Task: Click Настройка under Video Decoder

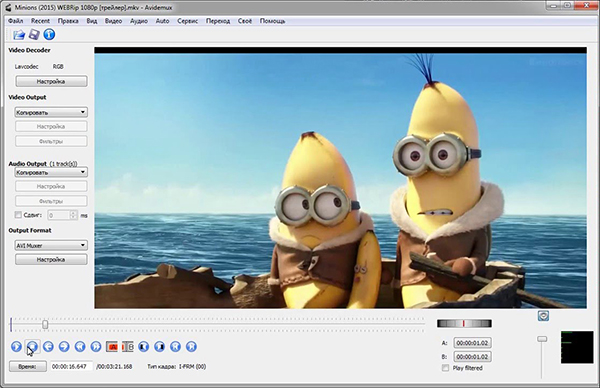Action: click(x=51, y=81)
